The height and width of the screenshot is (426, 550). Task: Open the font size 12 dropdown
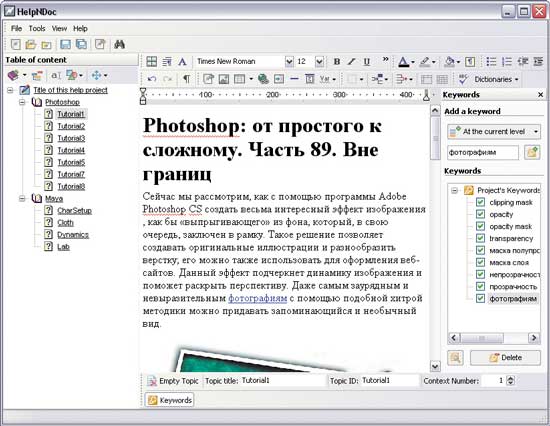pyautogui.click(x=319, y=62)
